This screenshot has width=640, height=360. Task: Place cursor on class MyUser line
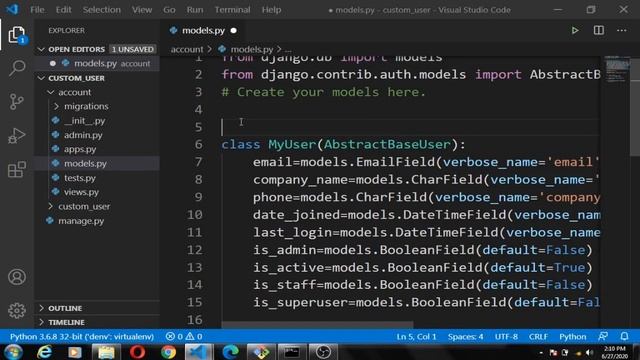click(x=343, y=144)
